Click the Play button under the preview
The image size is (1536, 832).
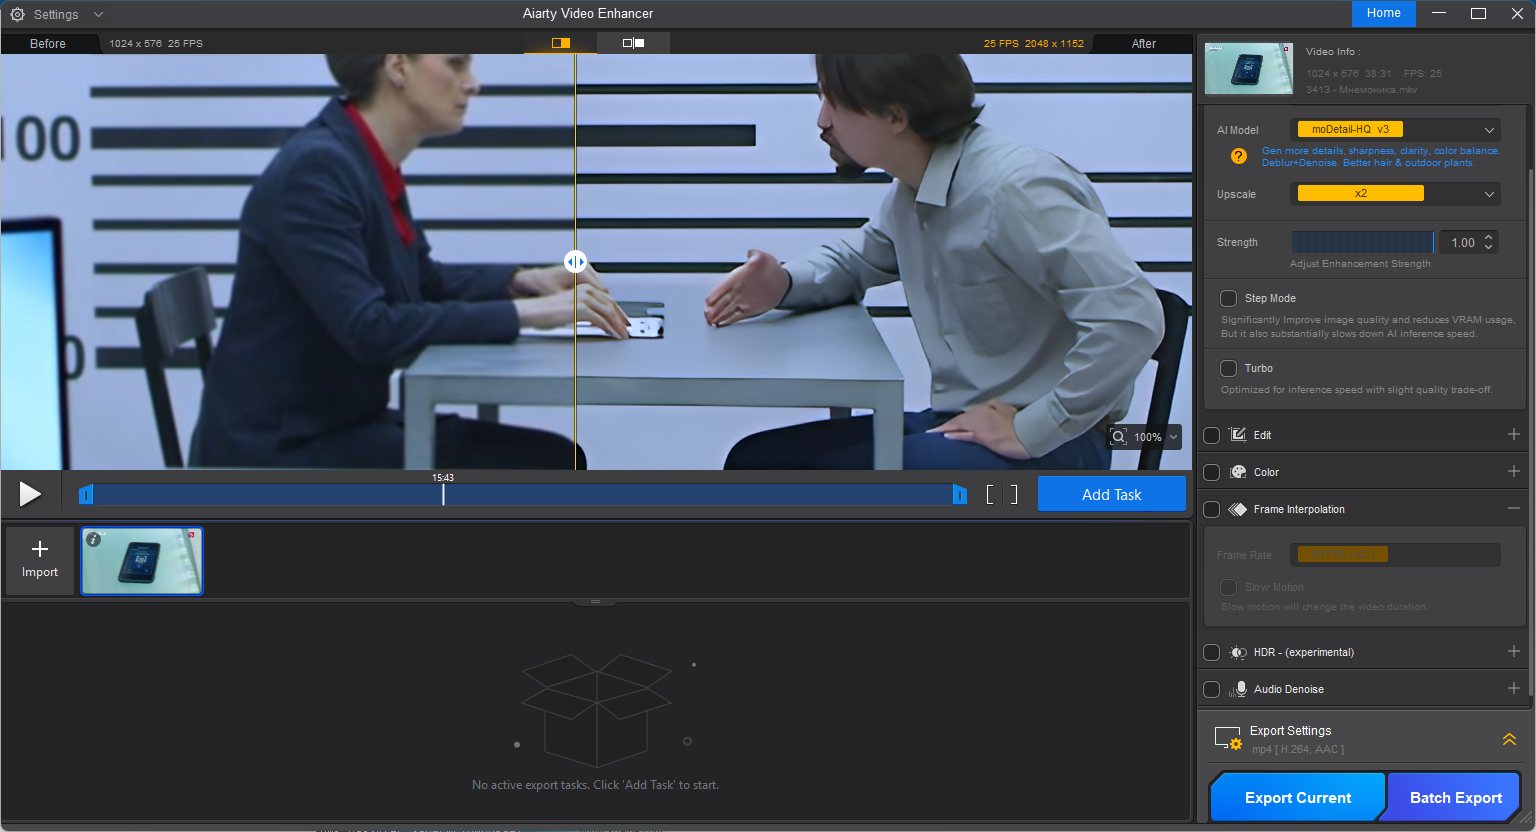pyautogui.click(x=30, y=494)
